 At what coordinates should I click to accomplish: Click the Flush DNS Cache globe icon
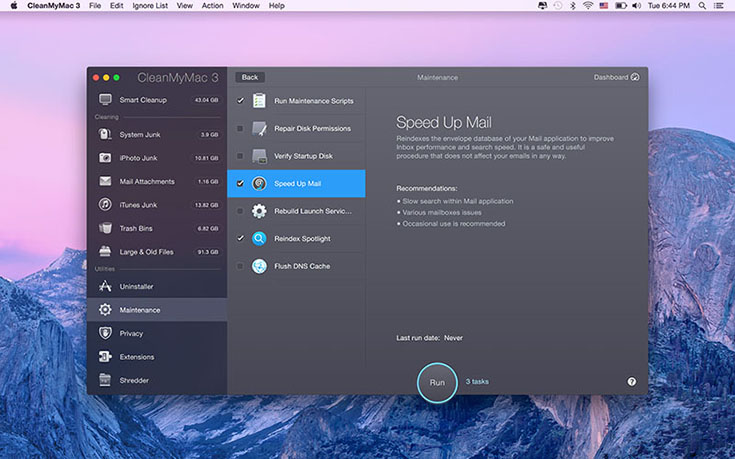[x=259, y=266]
